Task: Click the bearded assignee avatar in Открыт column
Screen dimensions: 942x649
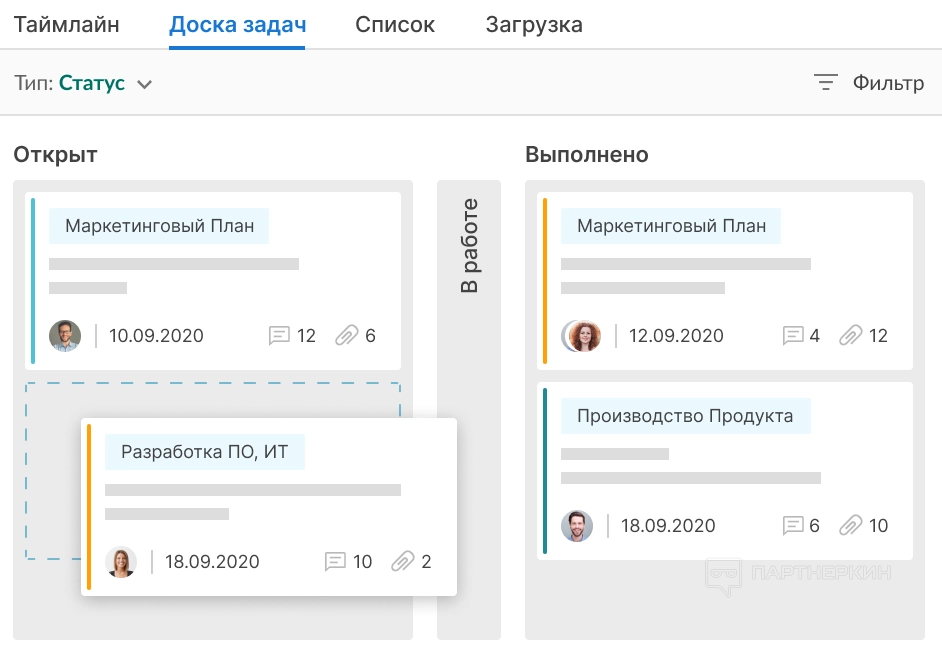Action: click(x=65, y=336)
